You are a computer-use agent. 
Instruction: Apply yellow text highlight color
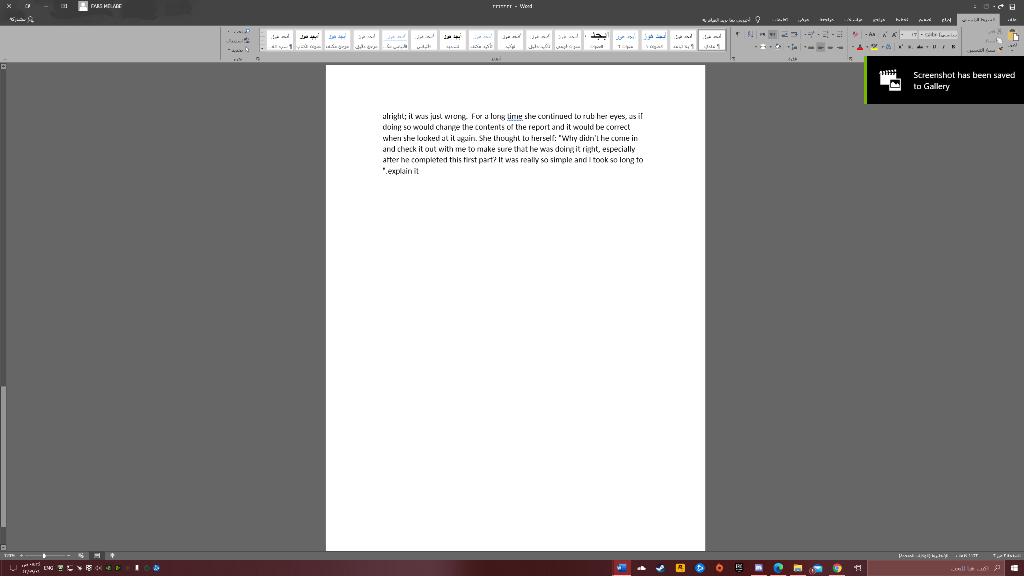(874, 47)
